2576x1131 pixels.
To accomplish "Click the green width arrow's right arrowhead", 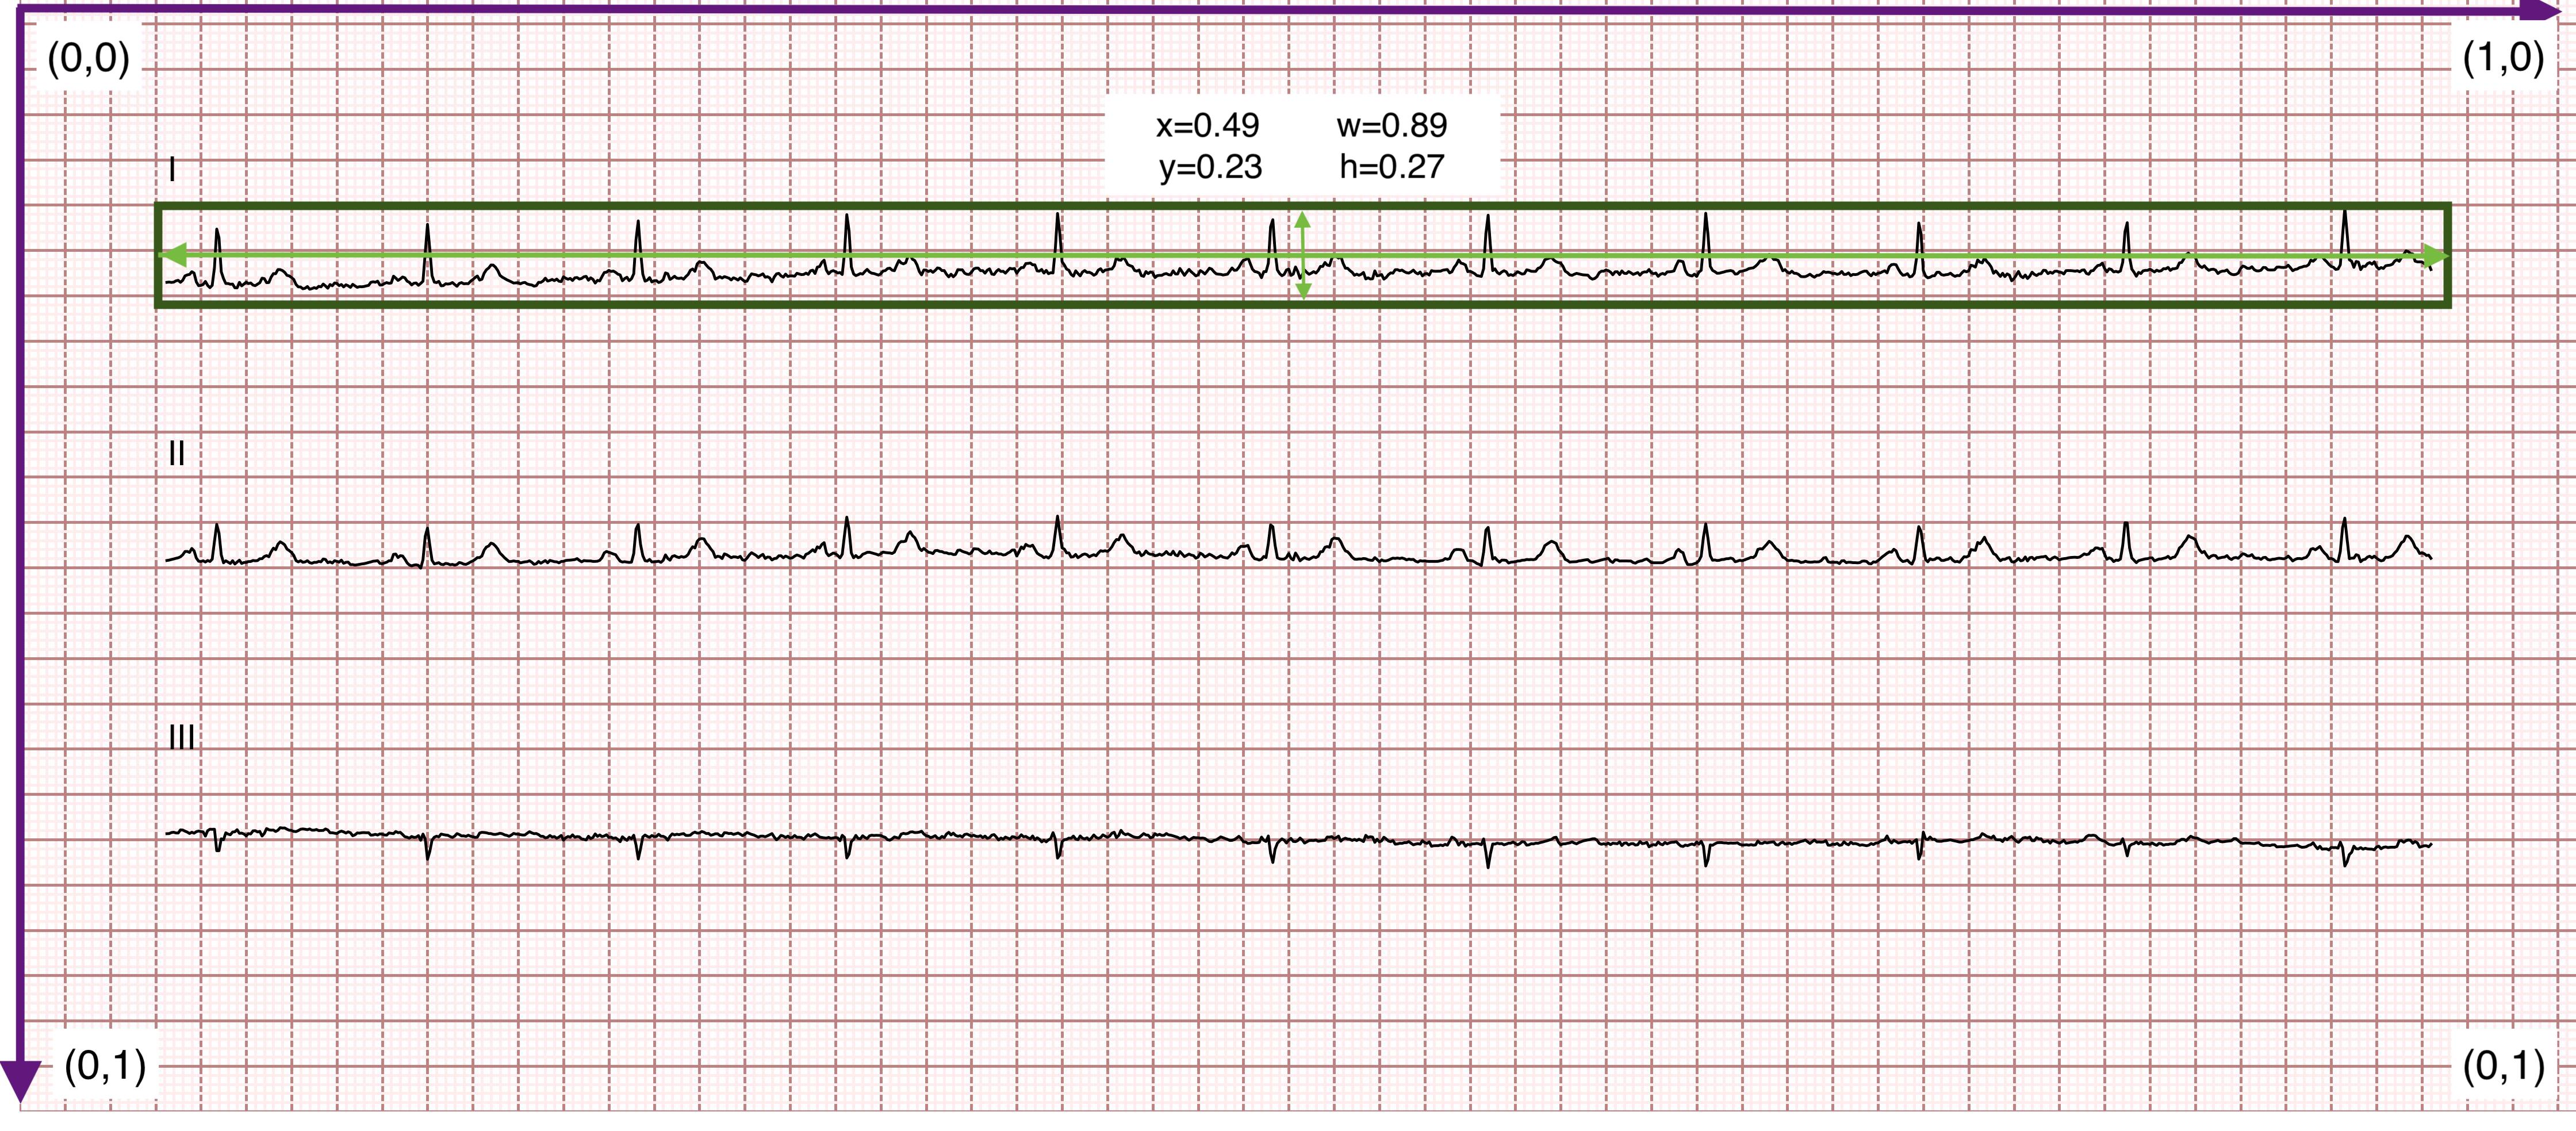I will coord(2434,257).
